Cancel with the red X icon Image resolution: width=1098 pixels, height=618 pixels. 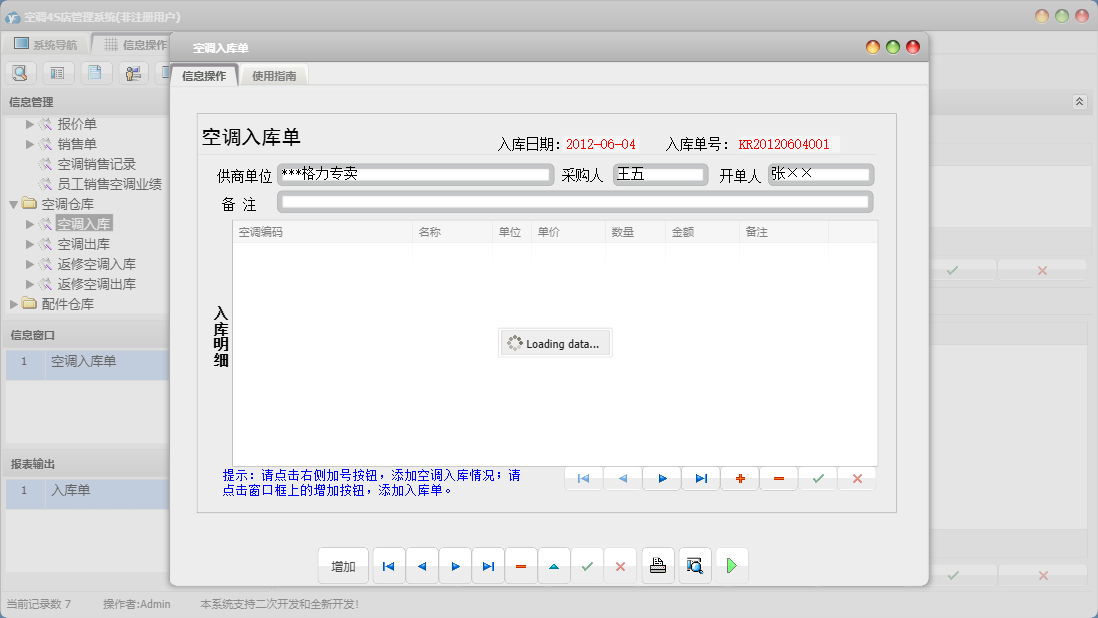coord(856,478)
